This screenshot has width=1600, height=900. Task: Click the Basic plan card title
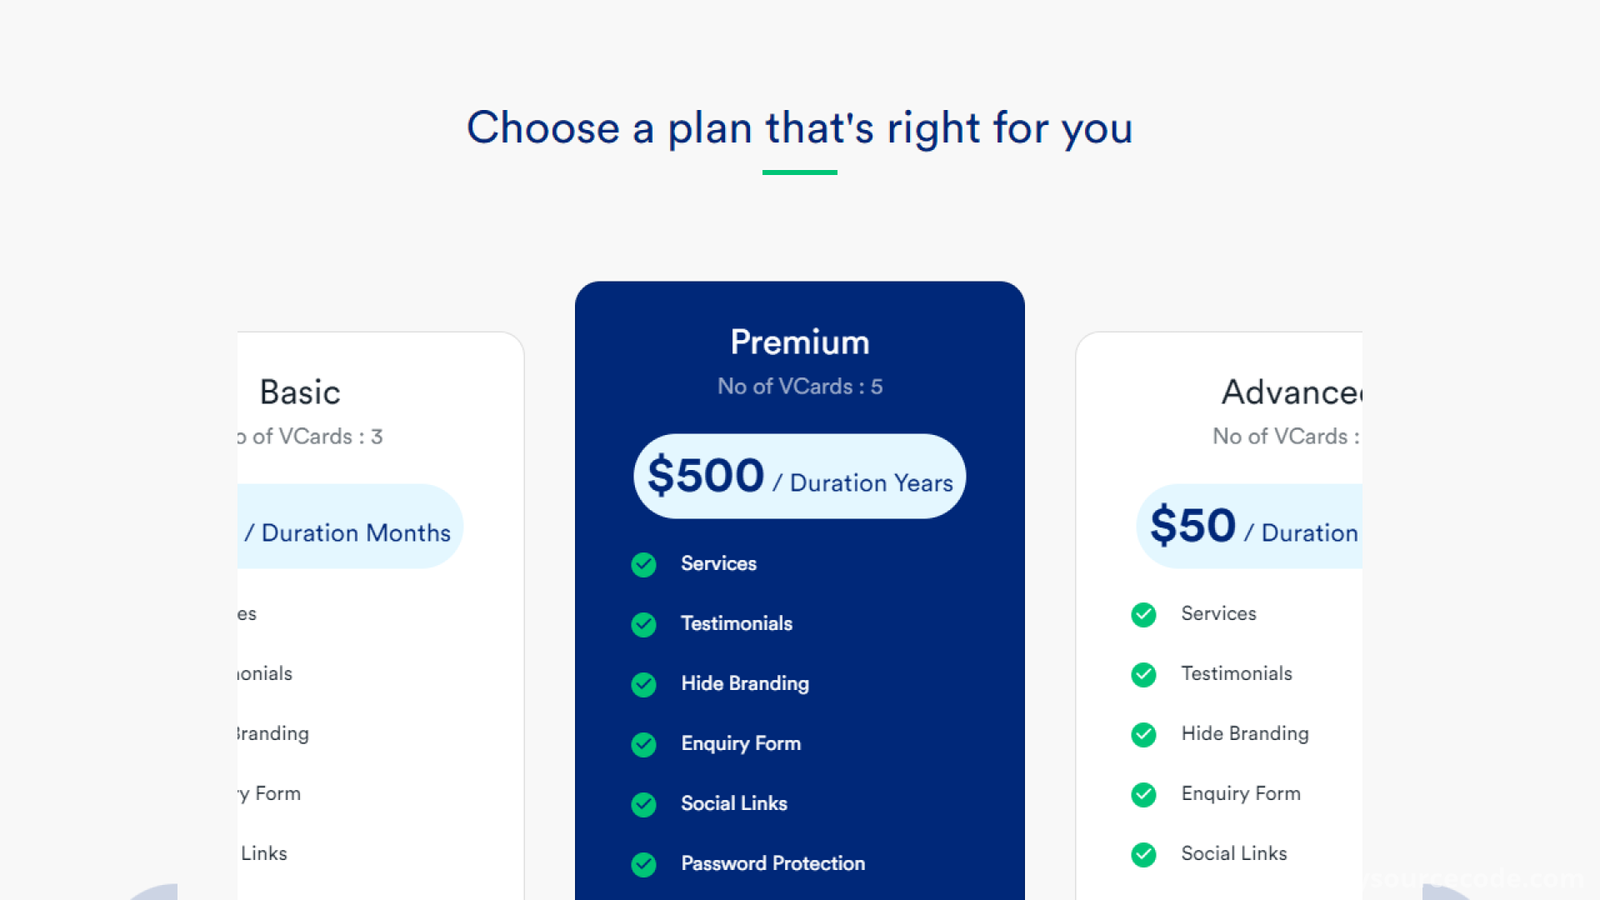point(300,392)
